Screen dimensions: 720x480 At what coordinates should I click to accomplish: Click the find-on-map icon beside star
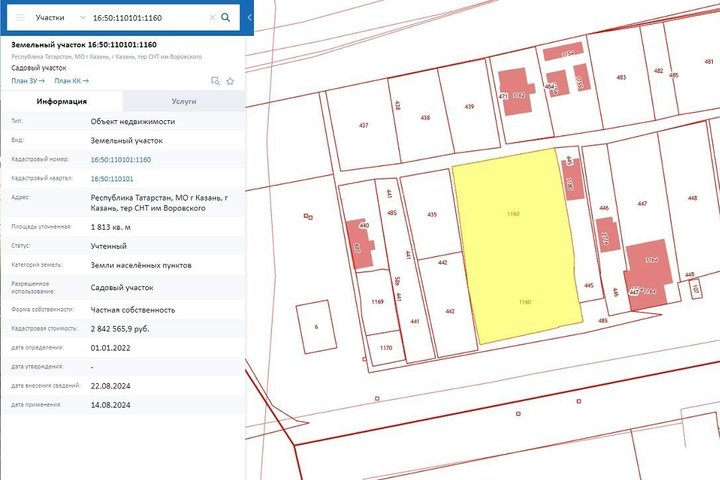(x=215, y=81)
